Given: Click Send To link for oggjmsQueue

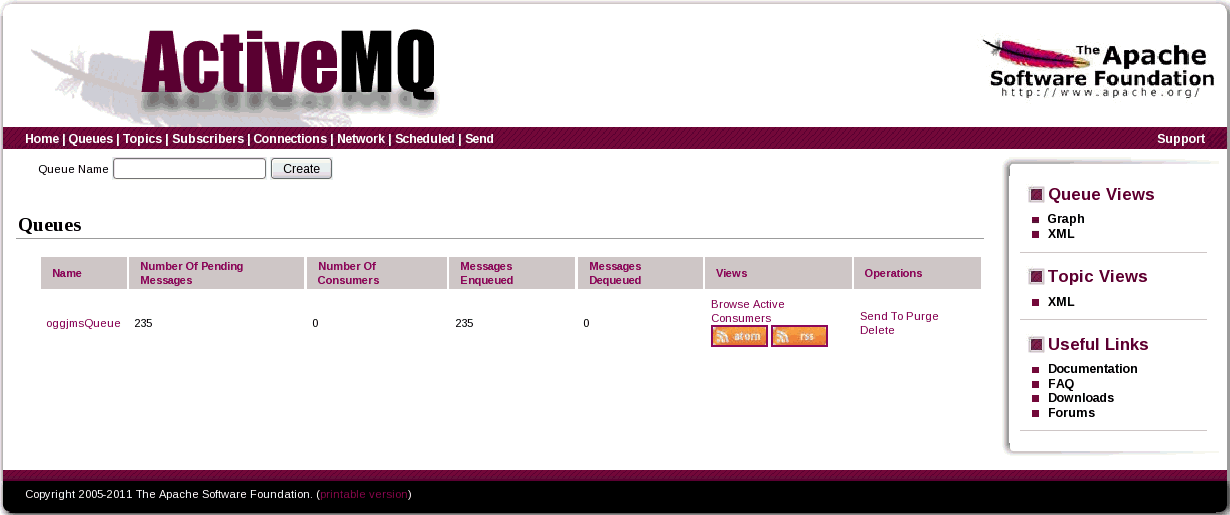Looking at the screenshot, I should point(881,316).
